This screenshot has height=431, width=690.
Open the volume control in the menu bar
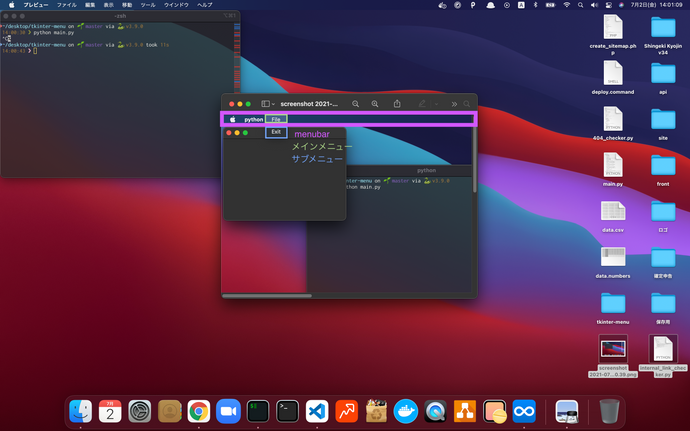pyautogui.click(x=594, y=5)
